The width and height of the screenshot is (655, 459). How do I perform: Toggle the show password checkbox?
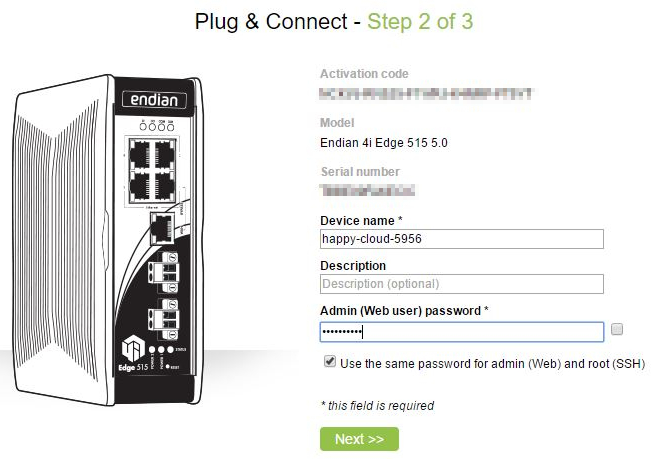tap(617, 329)
